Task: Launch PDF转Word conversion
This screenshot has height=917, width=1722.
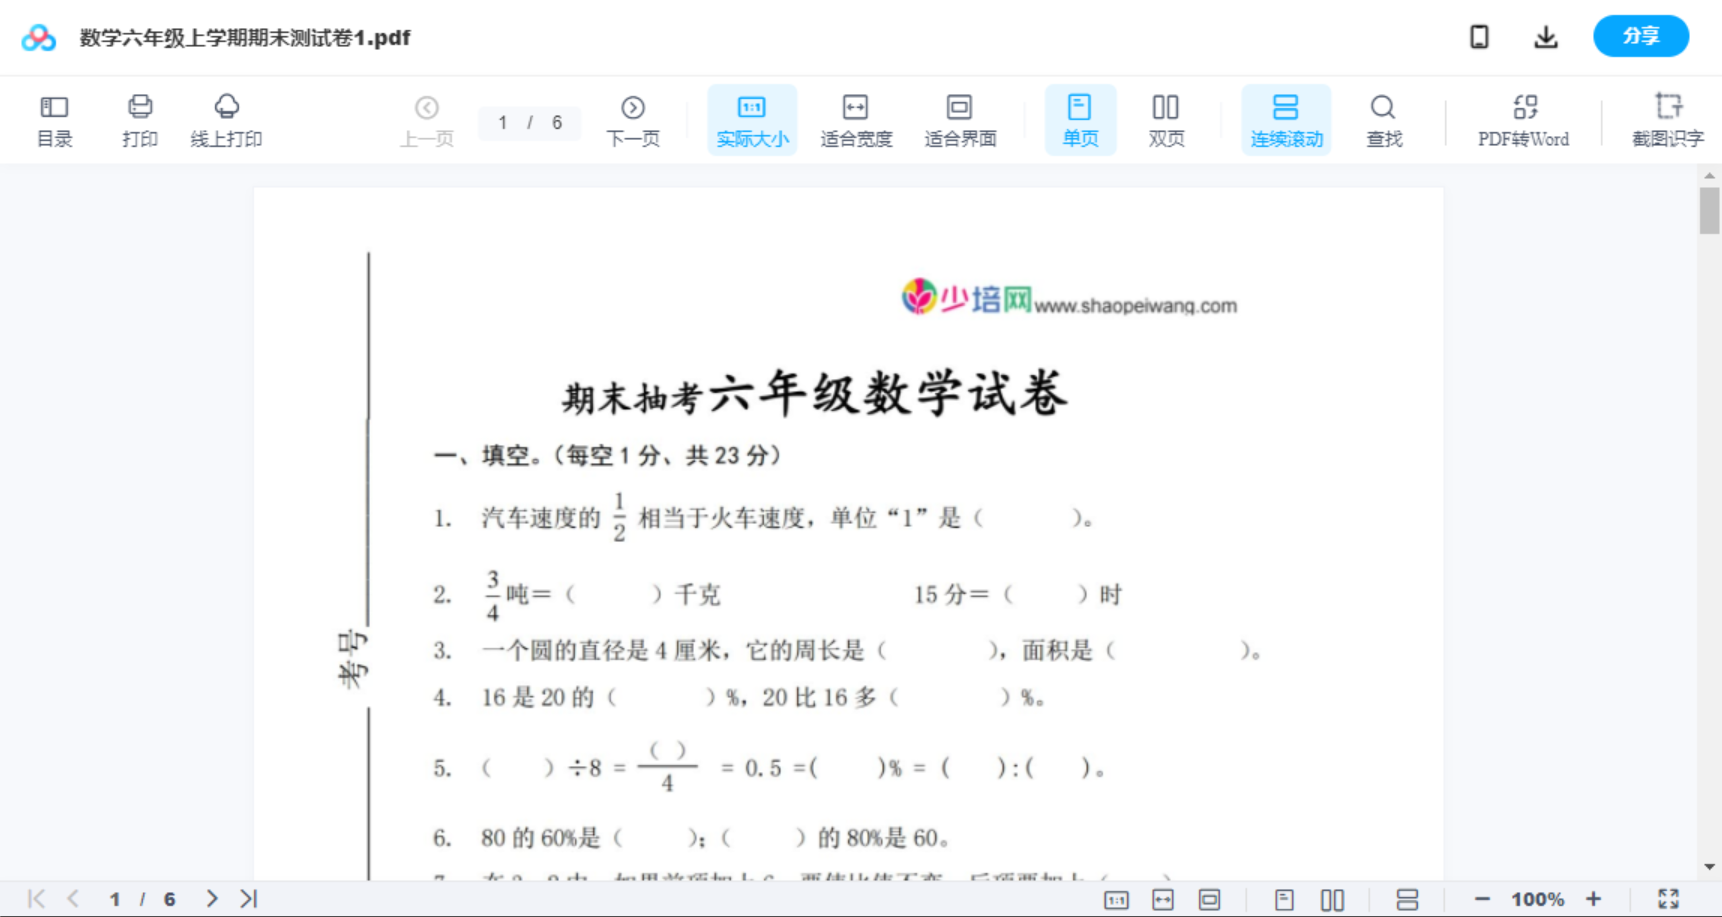Action: tap(1524, 121)
